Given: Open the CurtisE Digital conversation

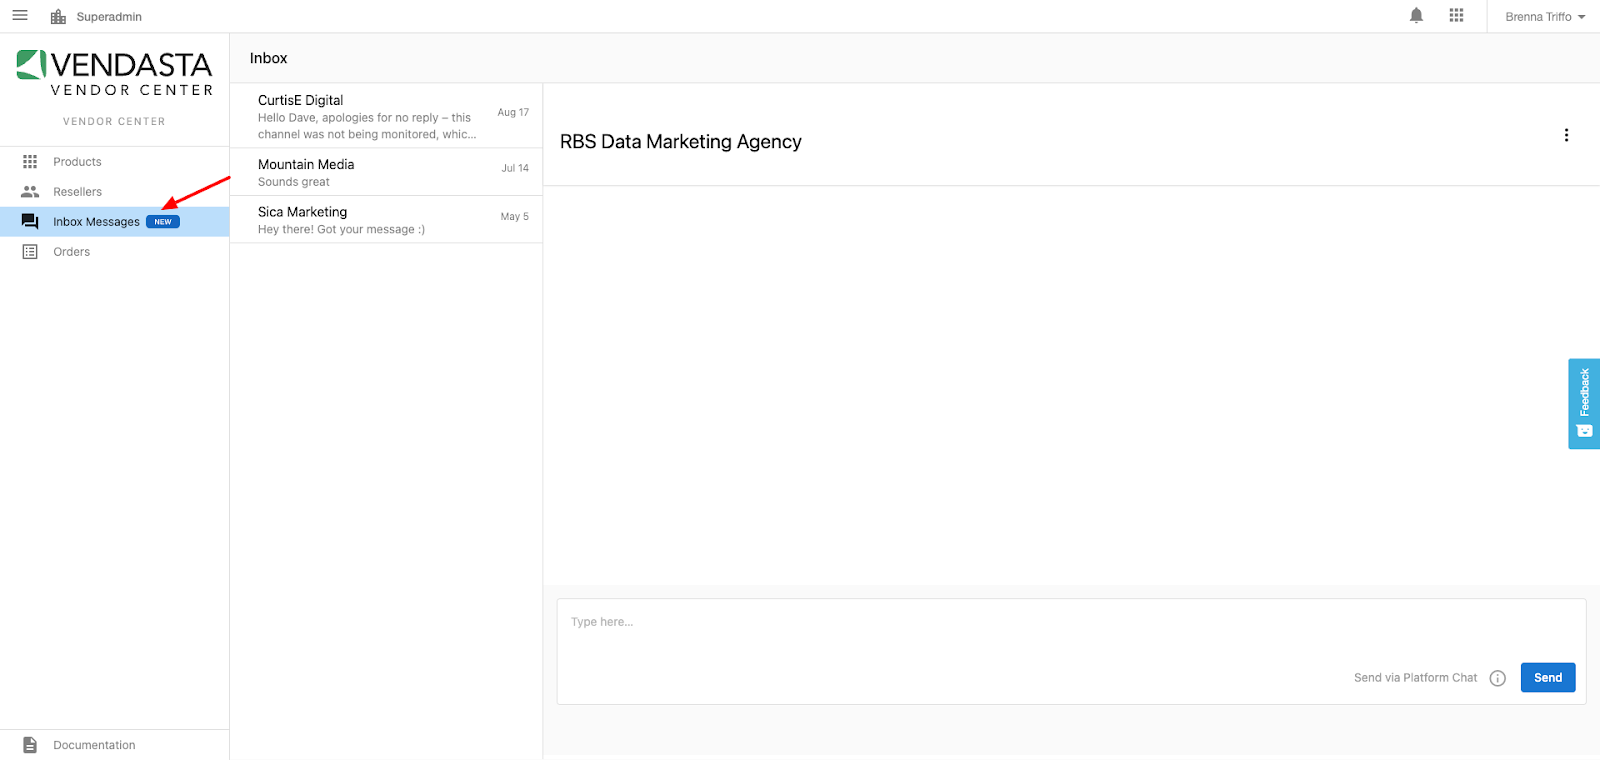Looking at the screenshot, I should [x=386, y=116].
